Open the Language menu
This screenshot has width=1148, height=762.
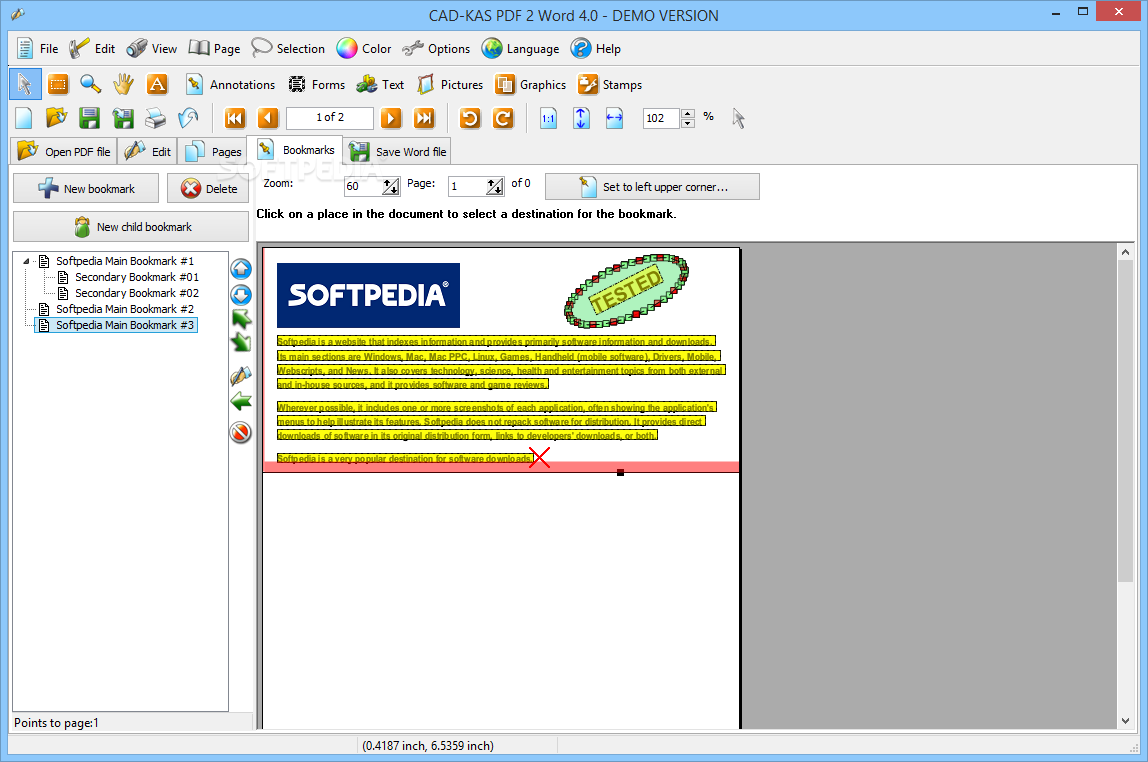point(521,49)
